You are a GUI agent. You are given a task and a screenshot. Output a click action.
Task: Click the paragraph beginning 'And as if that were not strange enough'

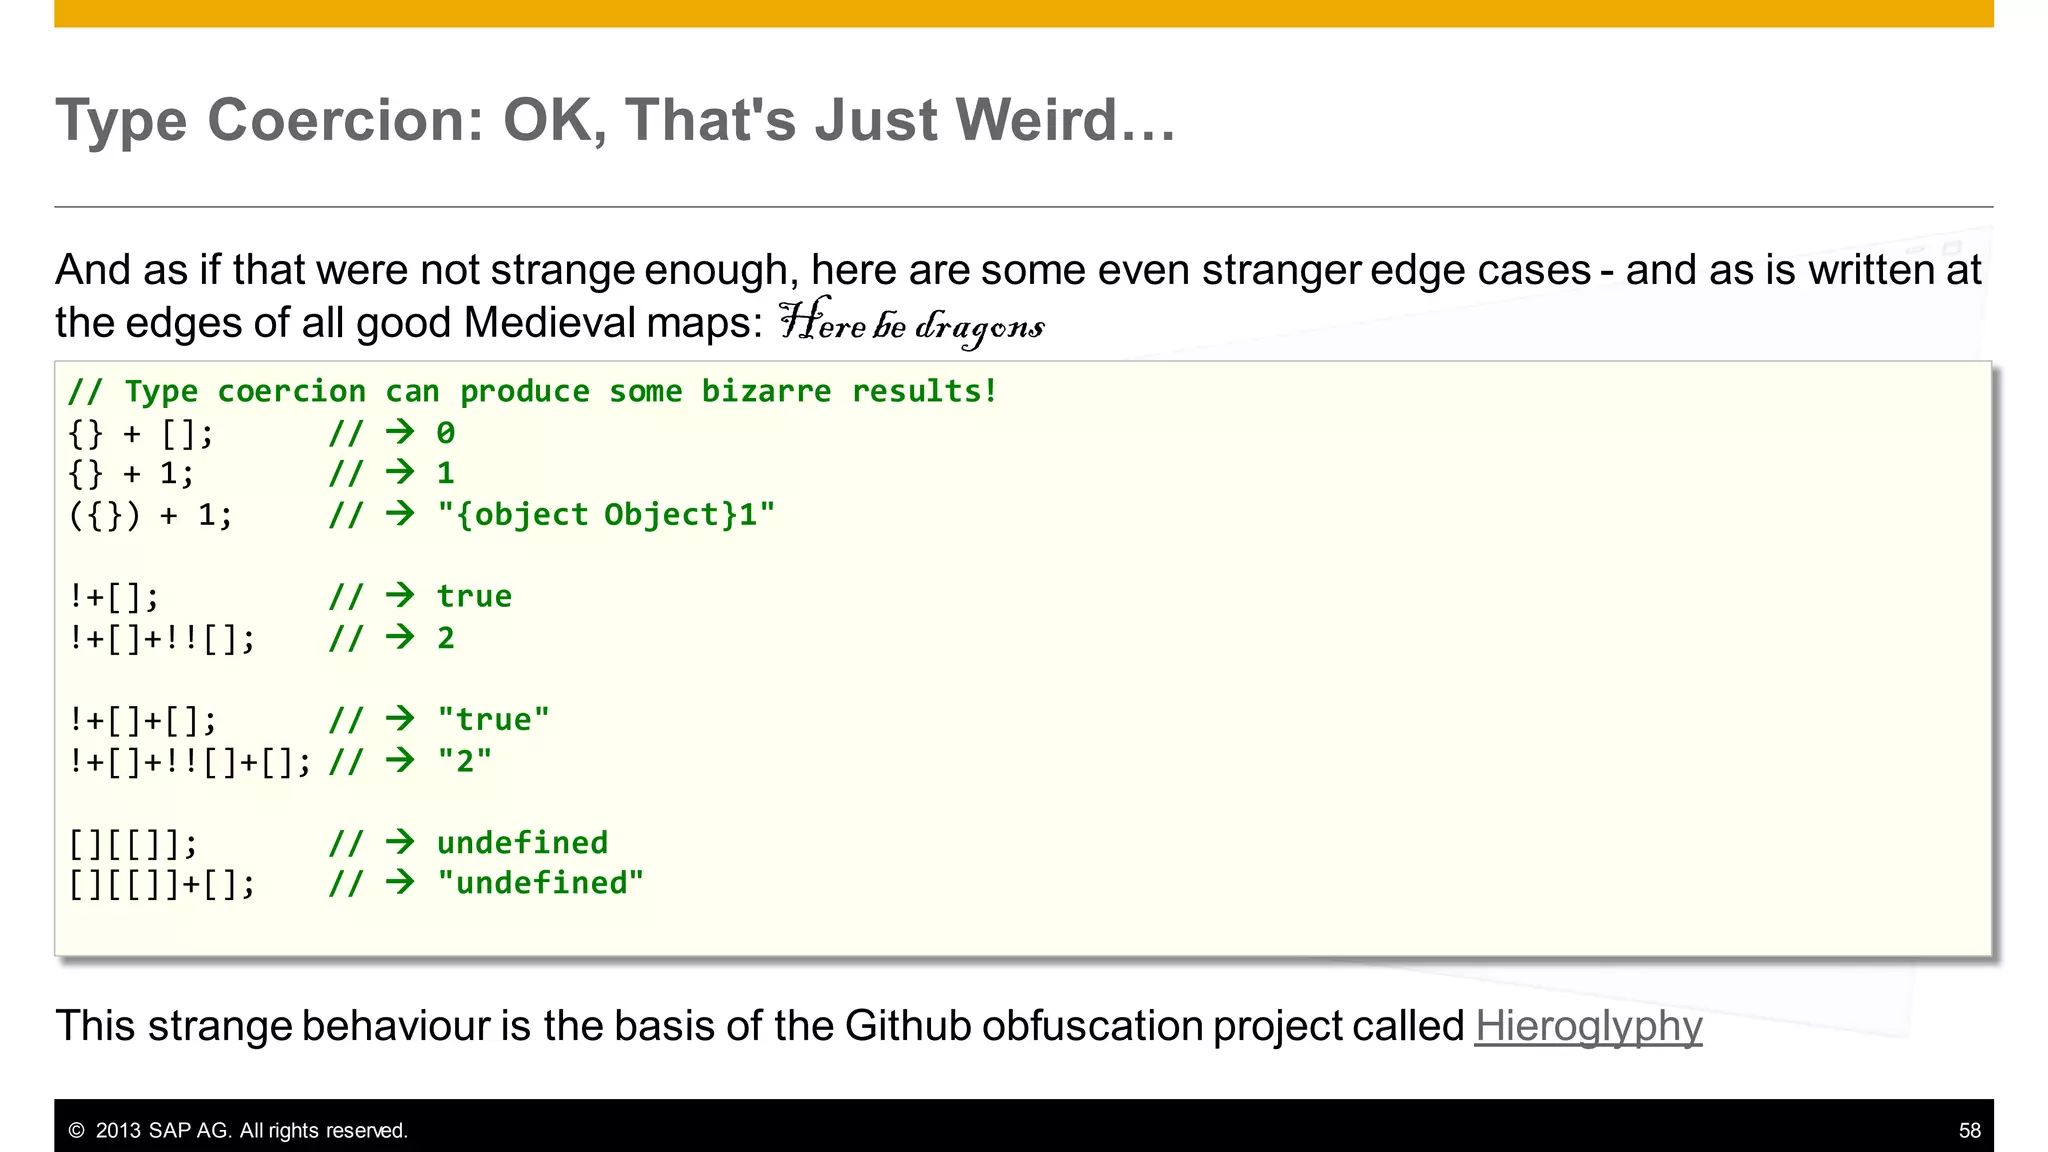(1018, 297)
